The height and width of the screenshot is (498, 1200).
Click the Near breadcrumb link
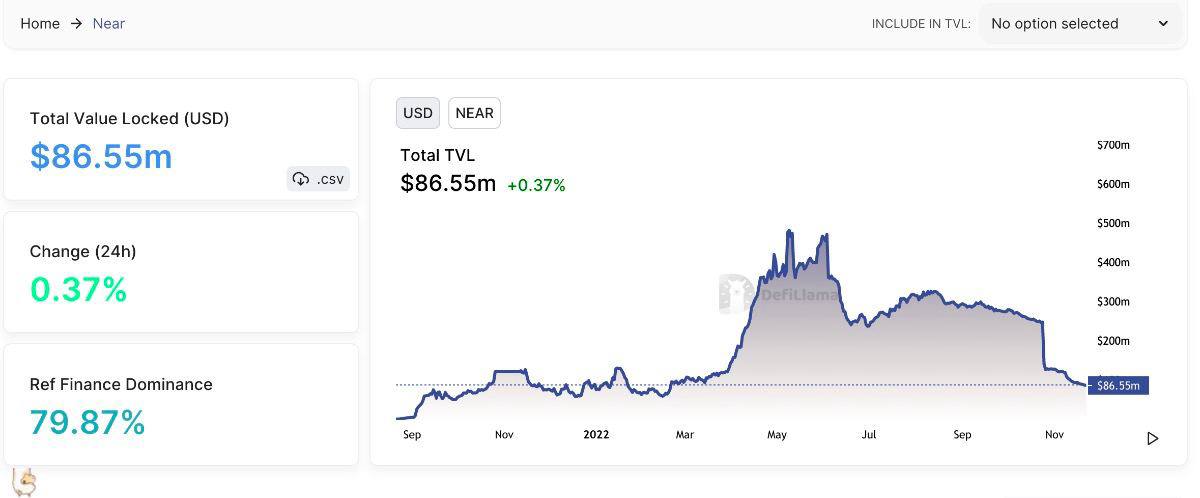pyautogui.click(x=109, y=23)
